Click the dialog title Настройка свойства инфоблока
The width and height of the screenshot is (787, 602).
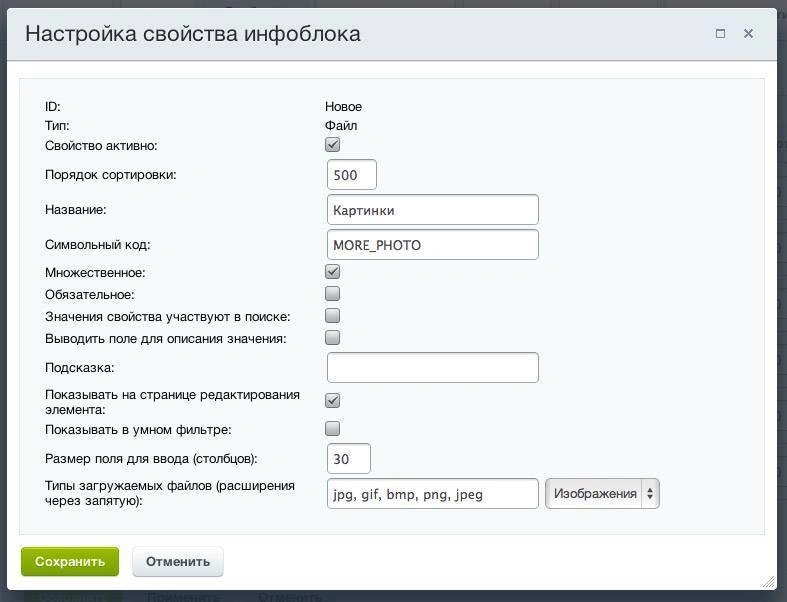[193, 34]
